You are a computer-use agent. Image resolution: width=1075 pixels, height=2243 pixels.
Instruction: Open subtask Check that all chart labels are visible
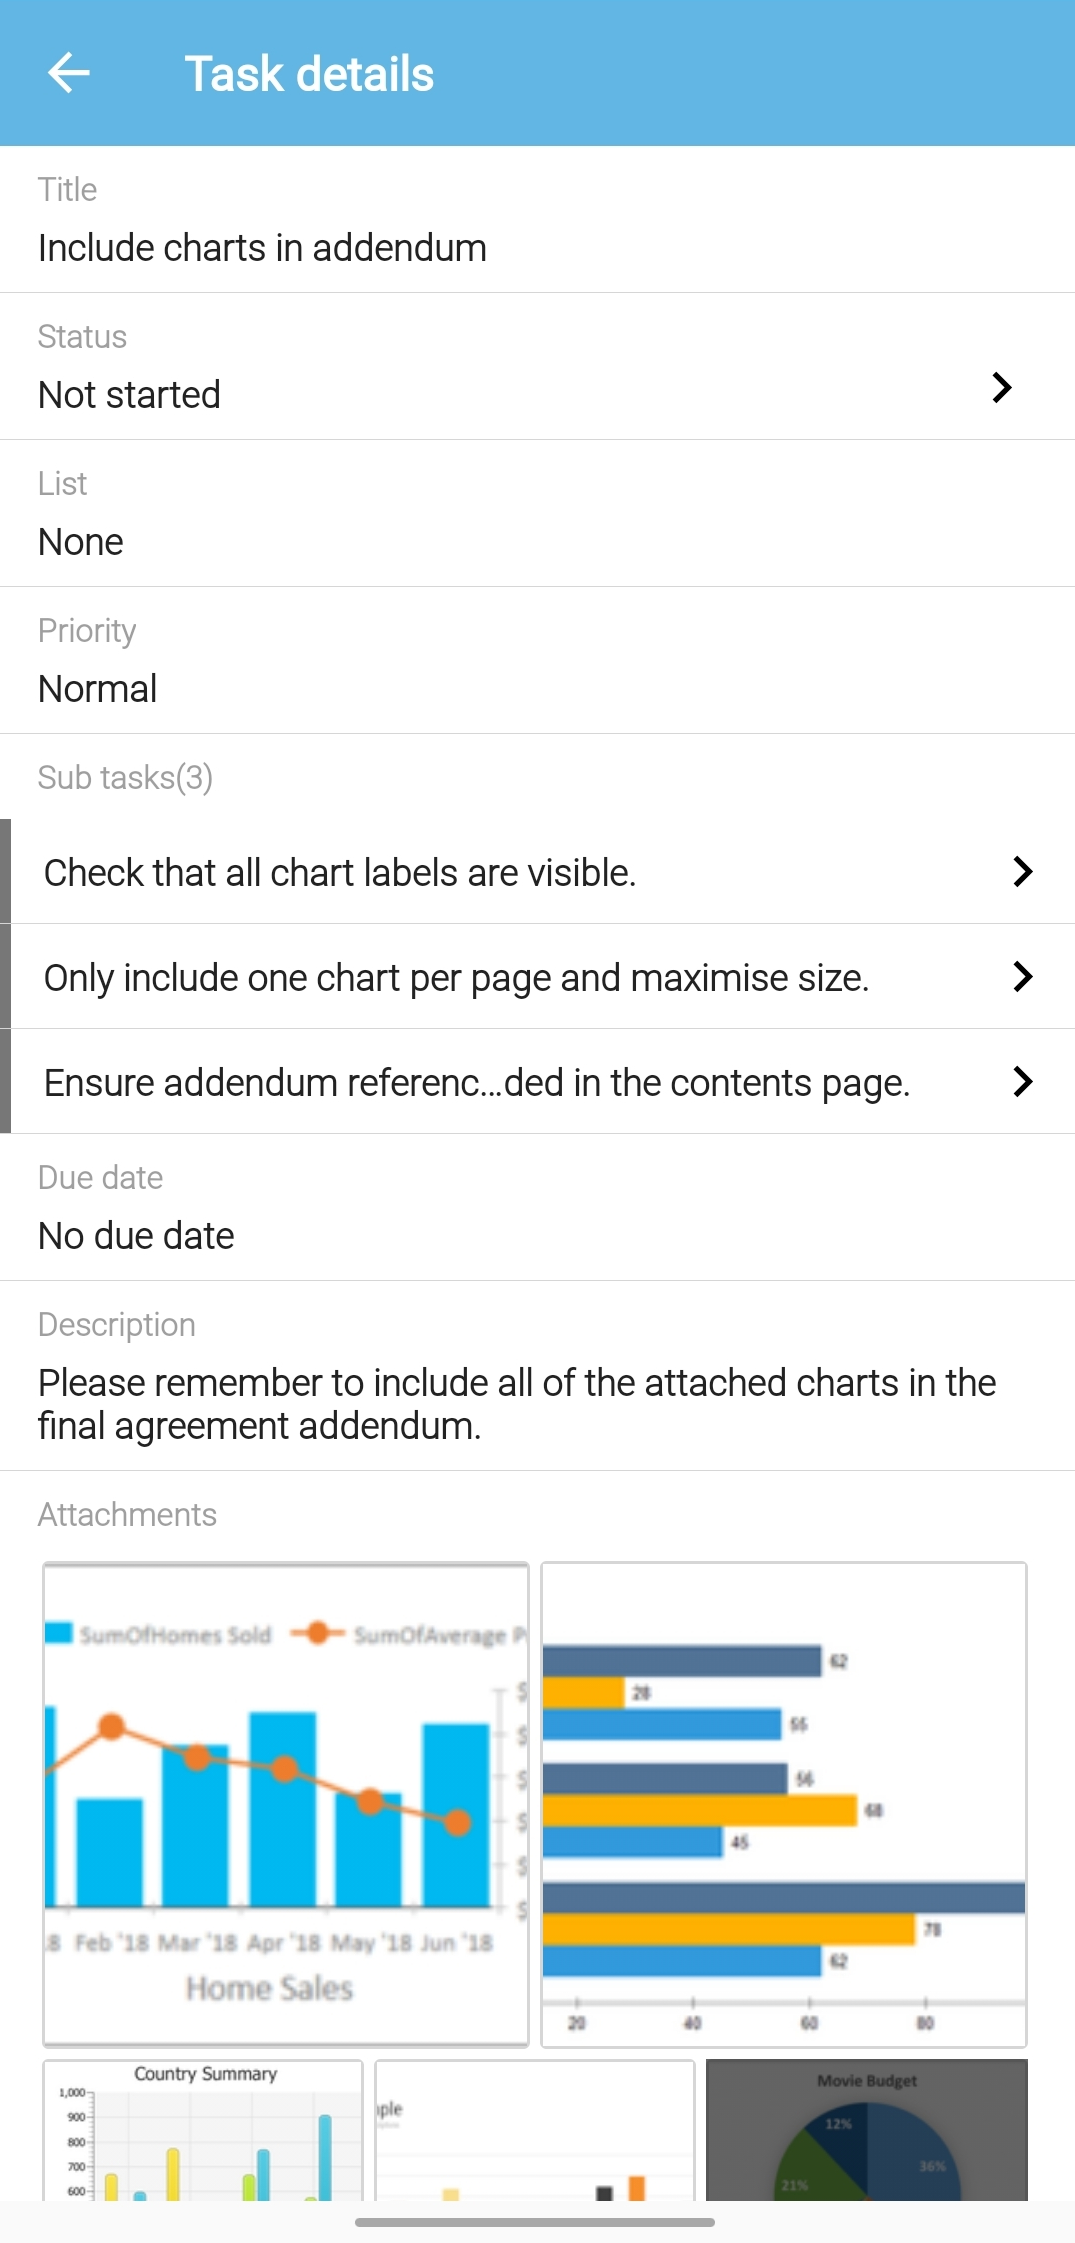340,873
